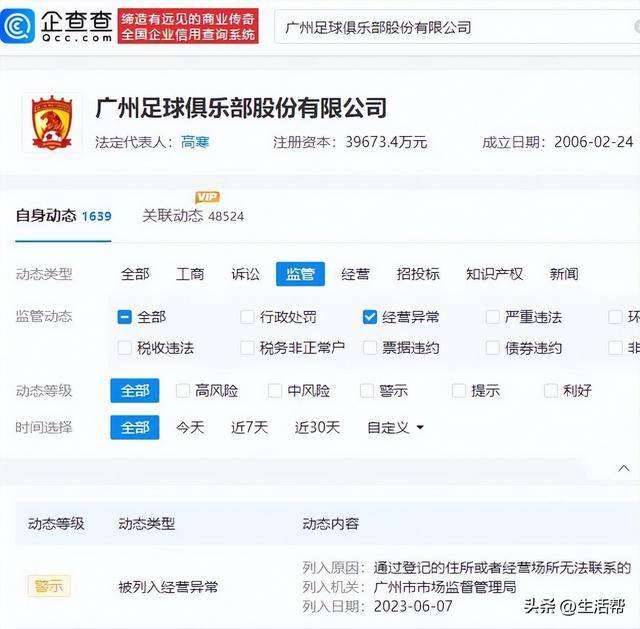Check the 警示 level checkbox

point(367,391)
